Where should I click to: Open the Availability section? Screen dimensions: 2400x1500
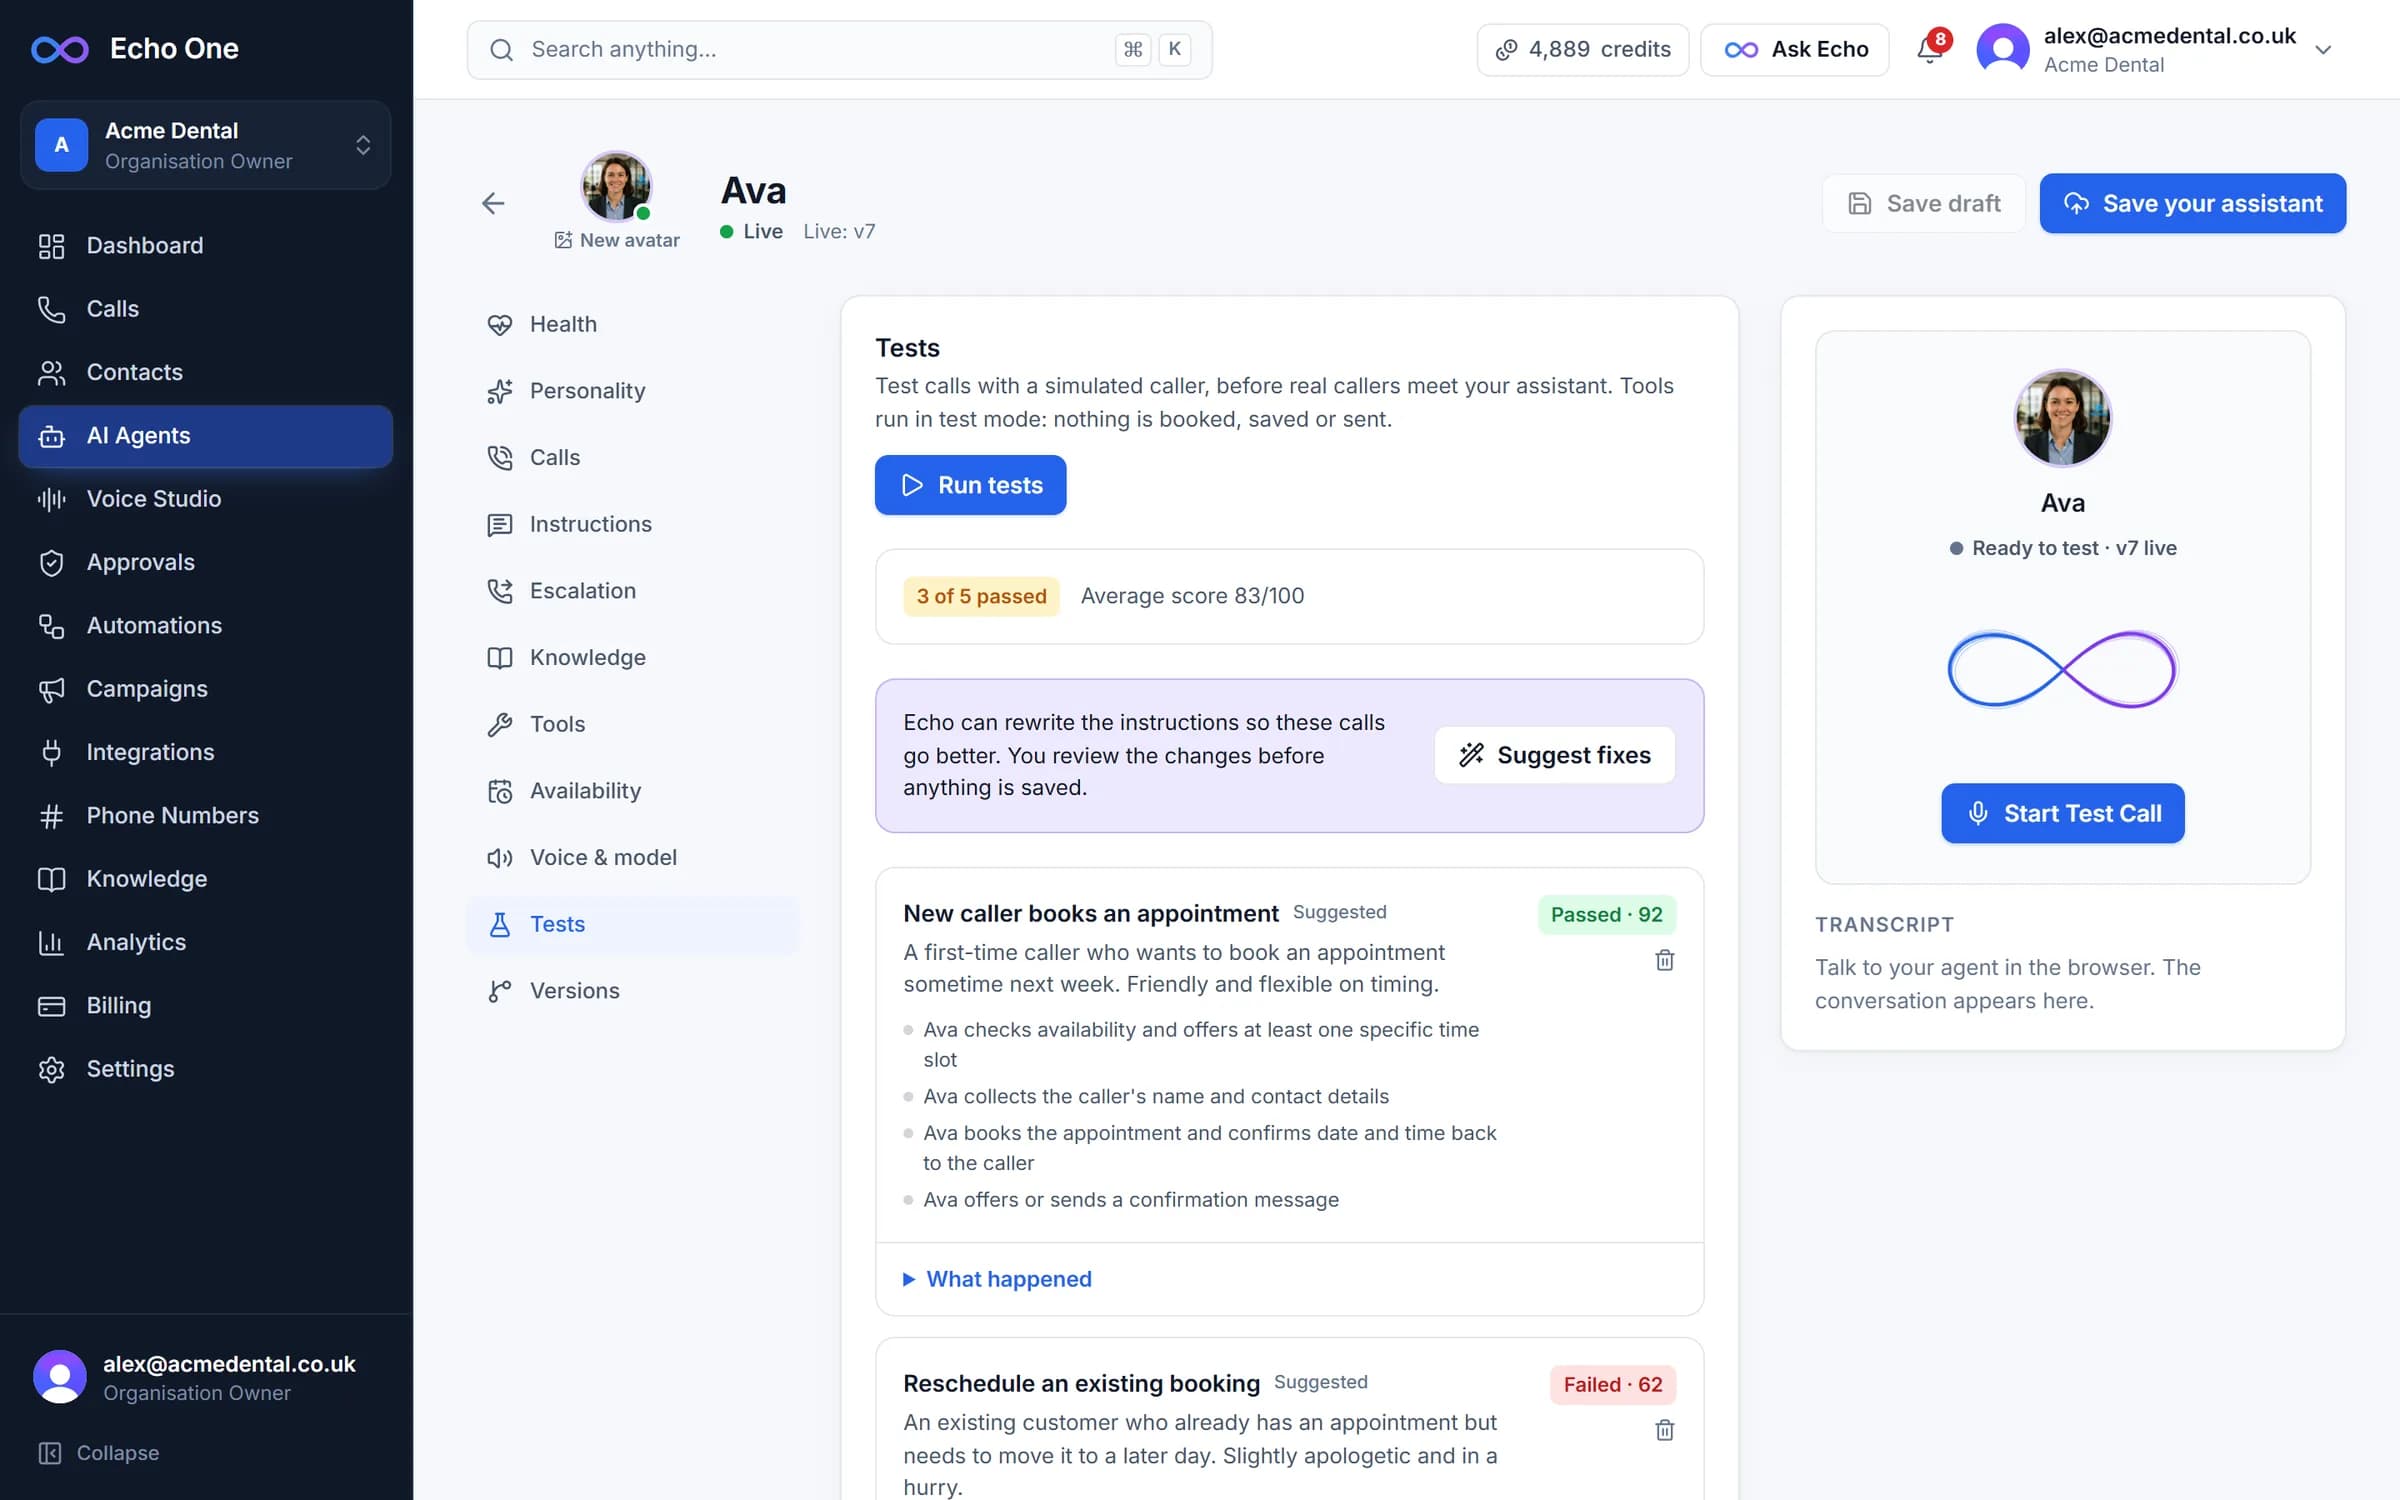[x=632, y=791]
